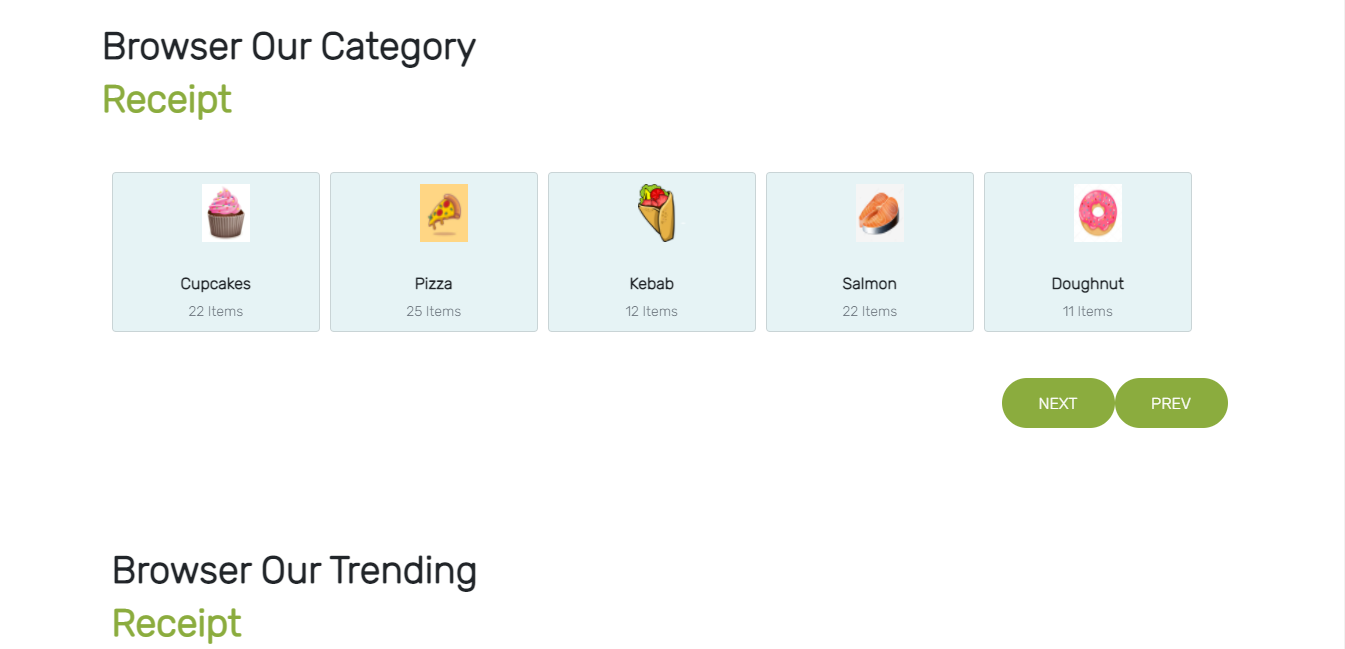Viewport: 1345px width, 649px height.
Task: Click the Kebab 12 Items label
Action: click(652, 311)
